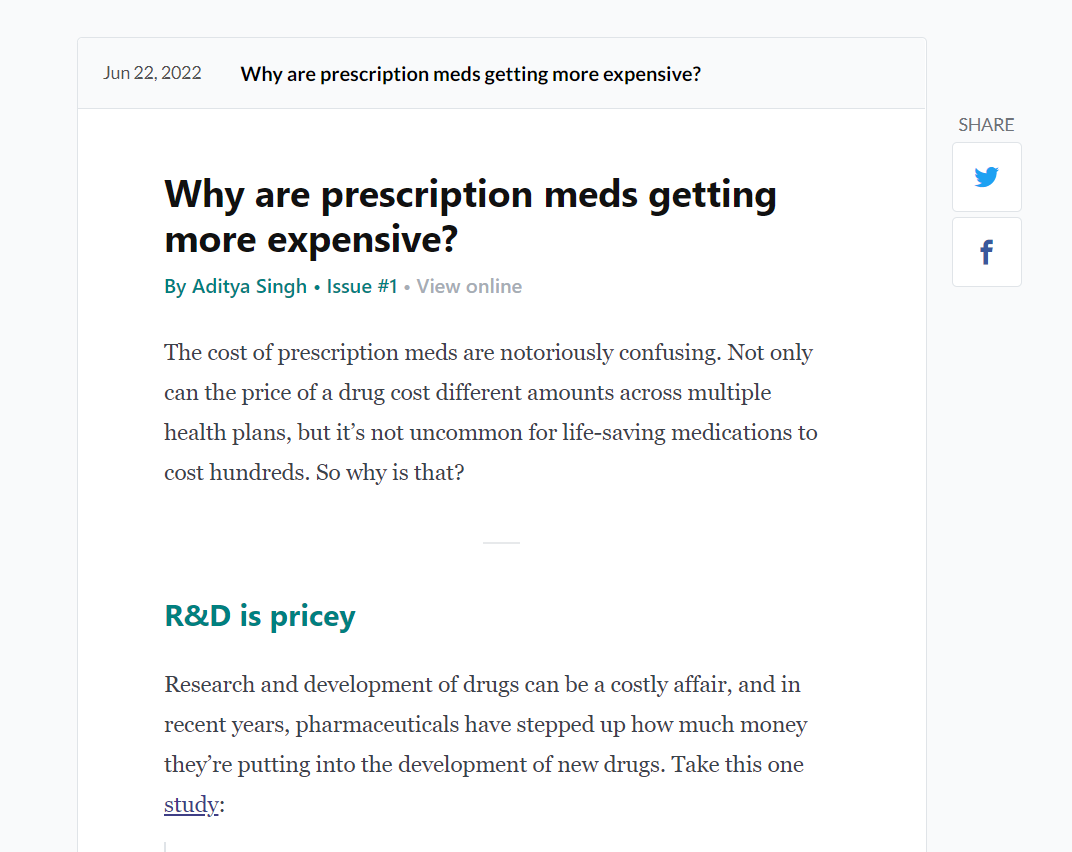Click the paragraph beginning 'Research and development'
This screenshot has width=1072, height=852.
485,745
